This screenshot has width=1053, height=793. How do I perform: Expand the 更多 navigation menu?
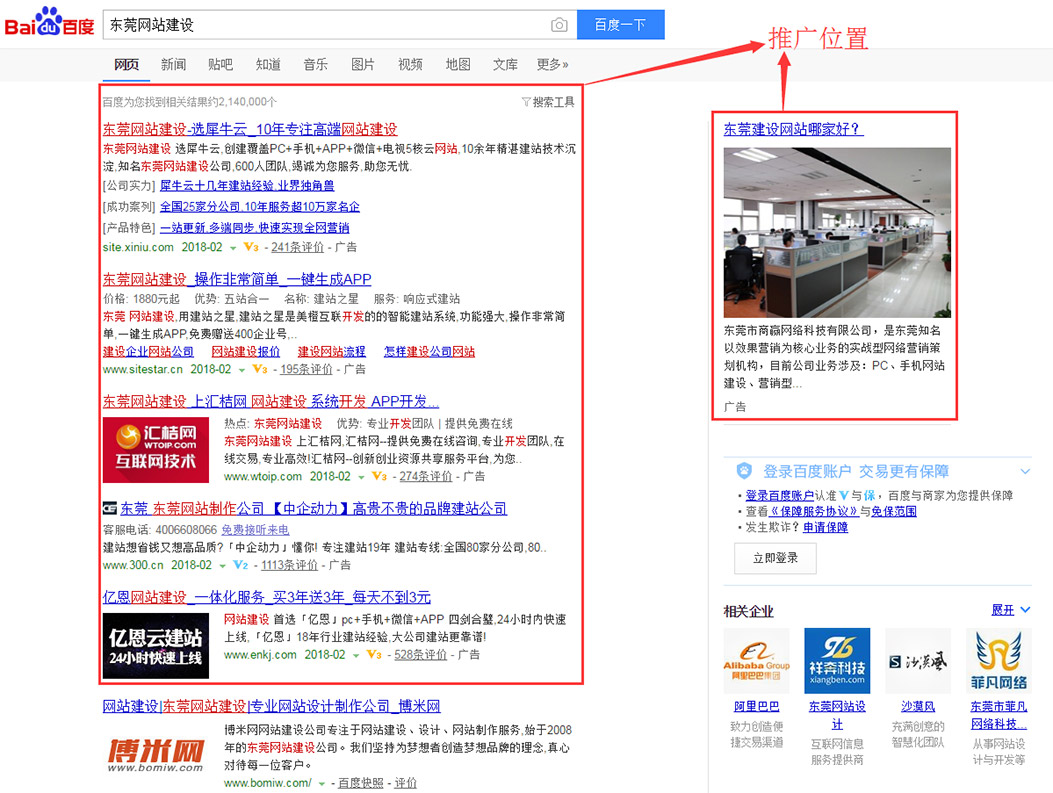pyautogui.click(x=552, y=65)
